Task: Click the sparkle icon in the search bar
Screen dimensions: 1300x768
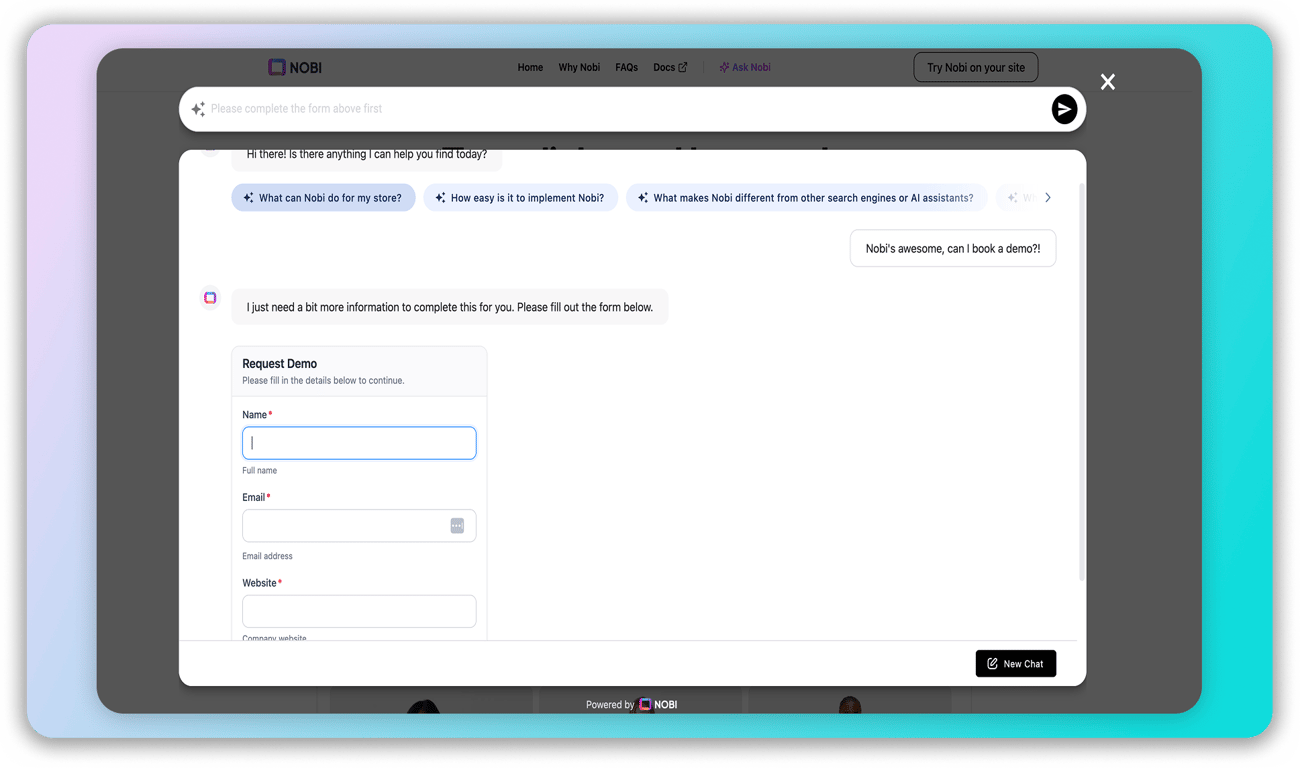Action: click(x=198, y=109)
